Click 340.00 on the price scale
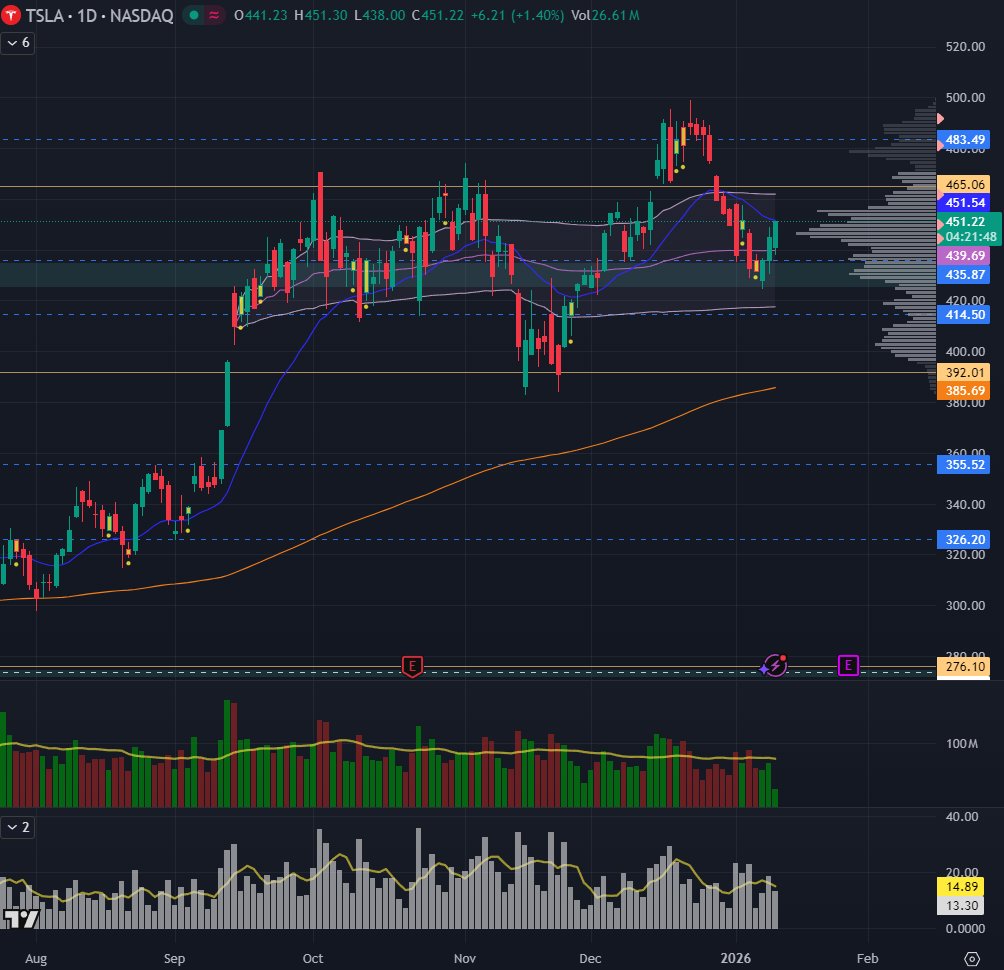 (965, 505)
